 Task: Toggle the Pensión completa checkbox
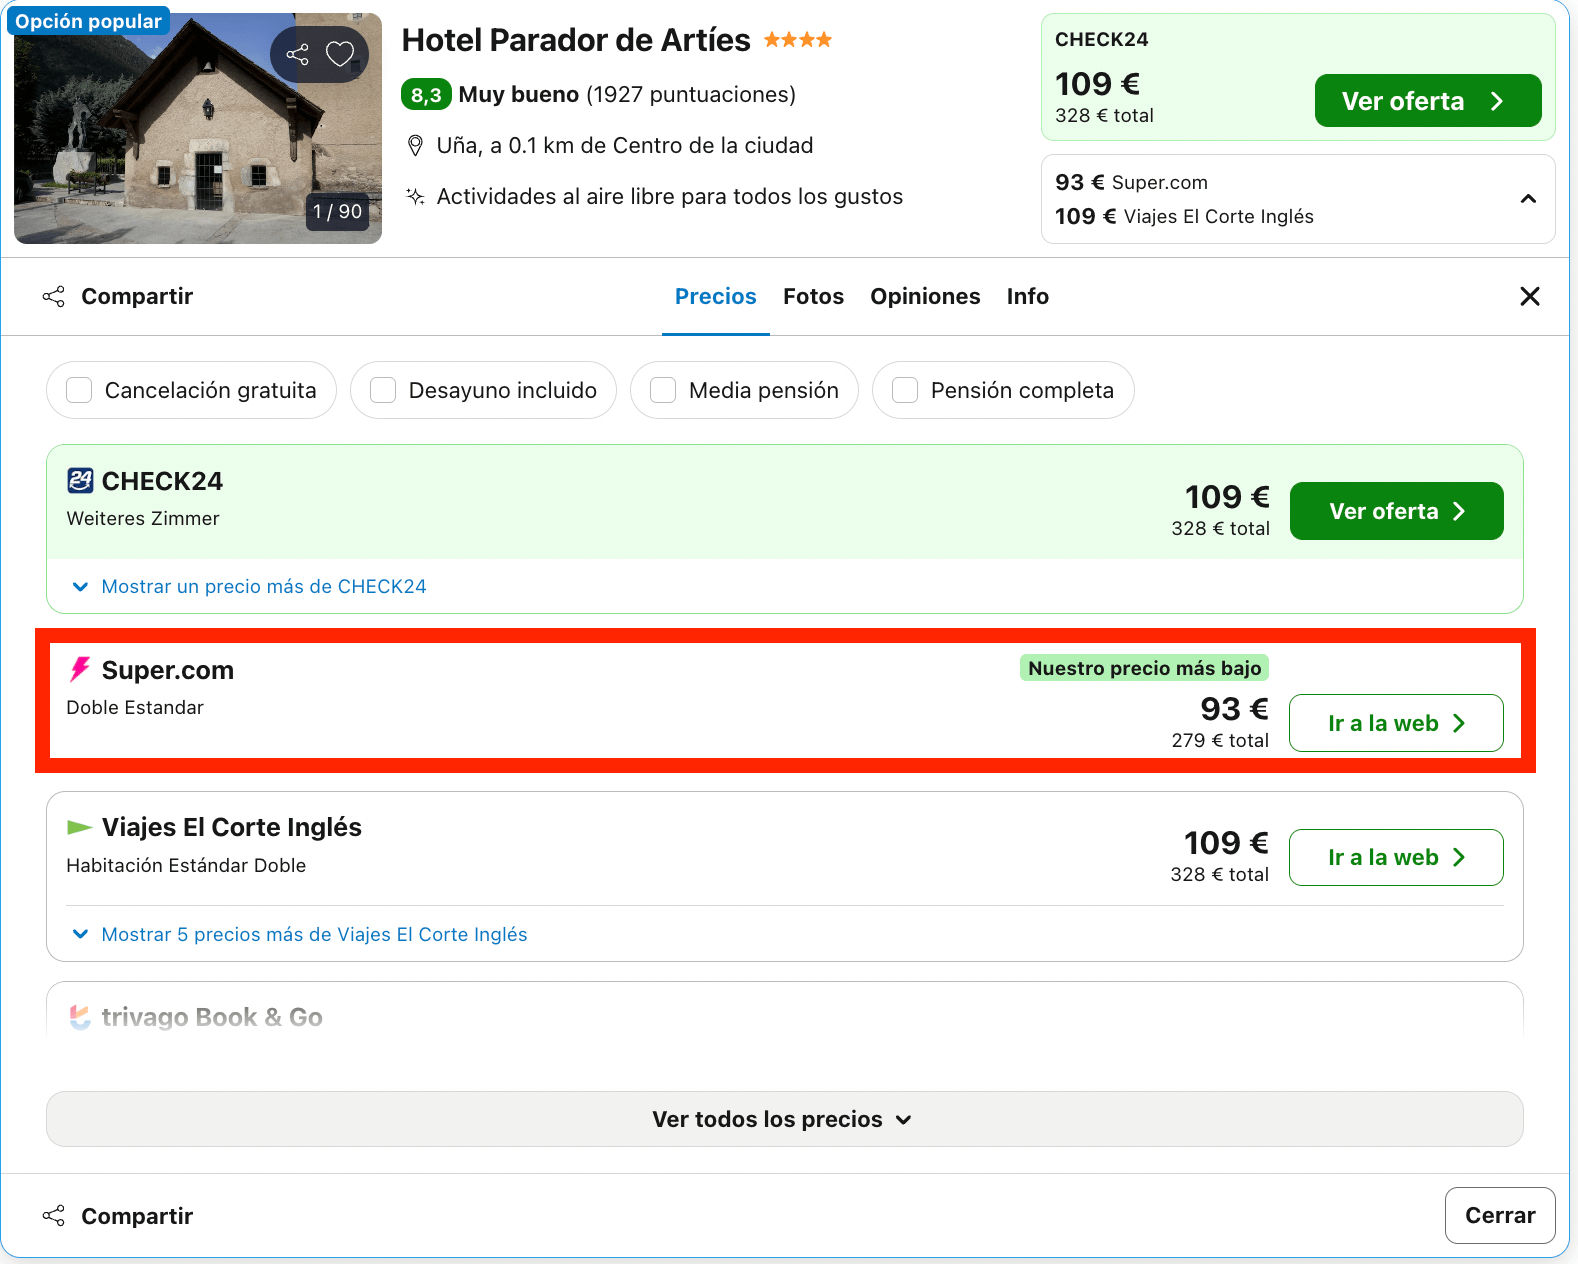tap(905, 390)
